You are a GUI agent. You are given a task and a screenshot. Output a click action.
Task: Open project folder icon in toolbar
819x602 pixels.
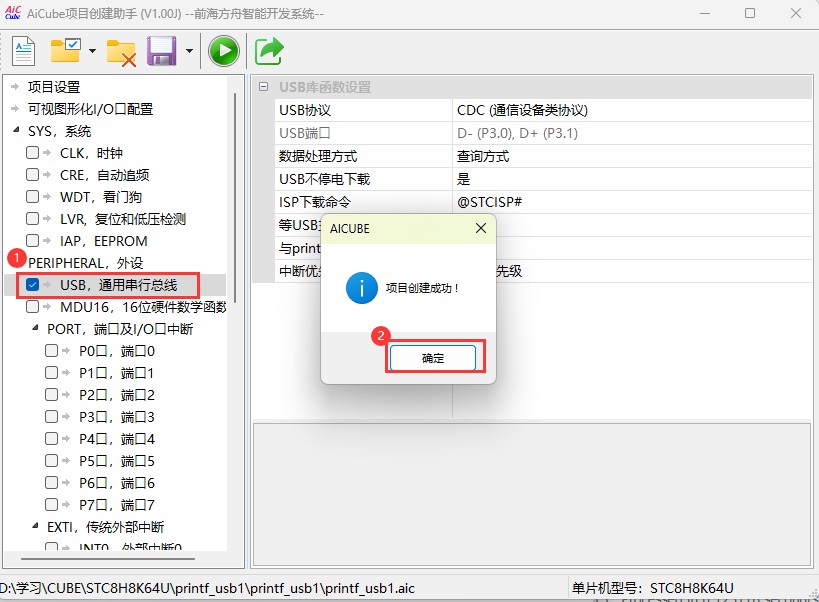click(65, 50)
